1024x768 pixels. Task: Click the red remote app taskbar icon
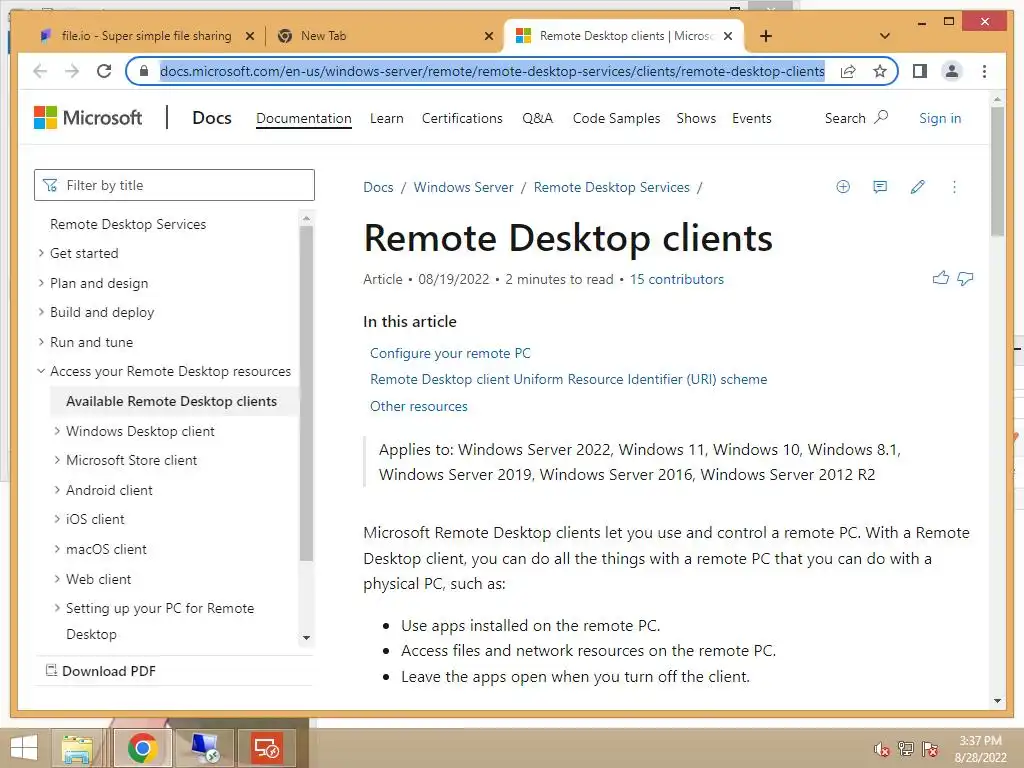267,748
